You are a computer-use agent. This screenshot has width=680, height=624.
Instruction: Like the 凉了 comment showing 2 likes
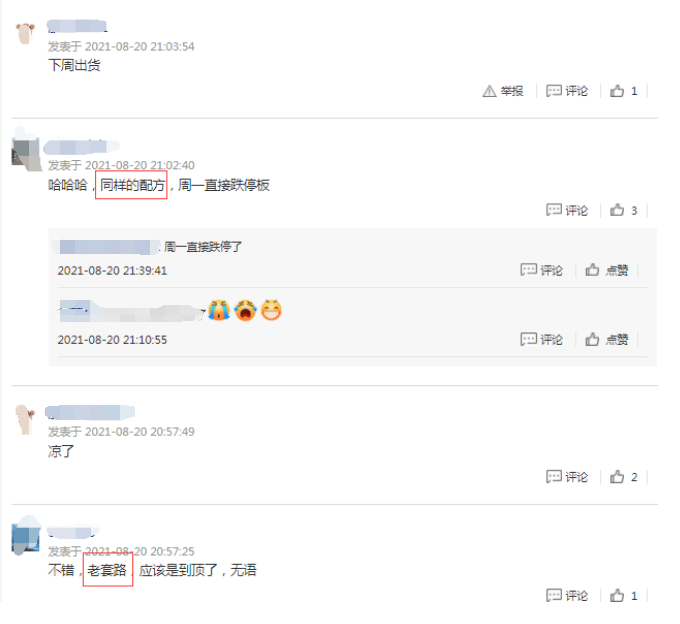click(624, 477)
